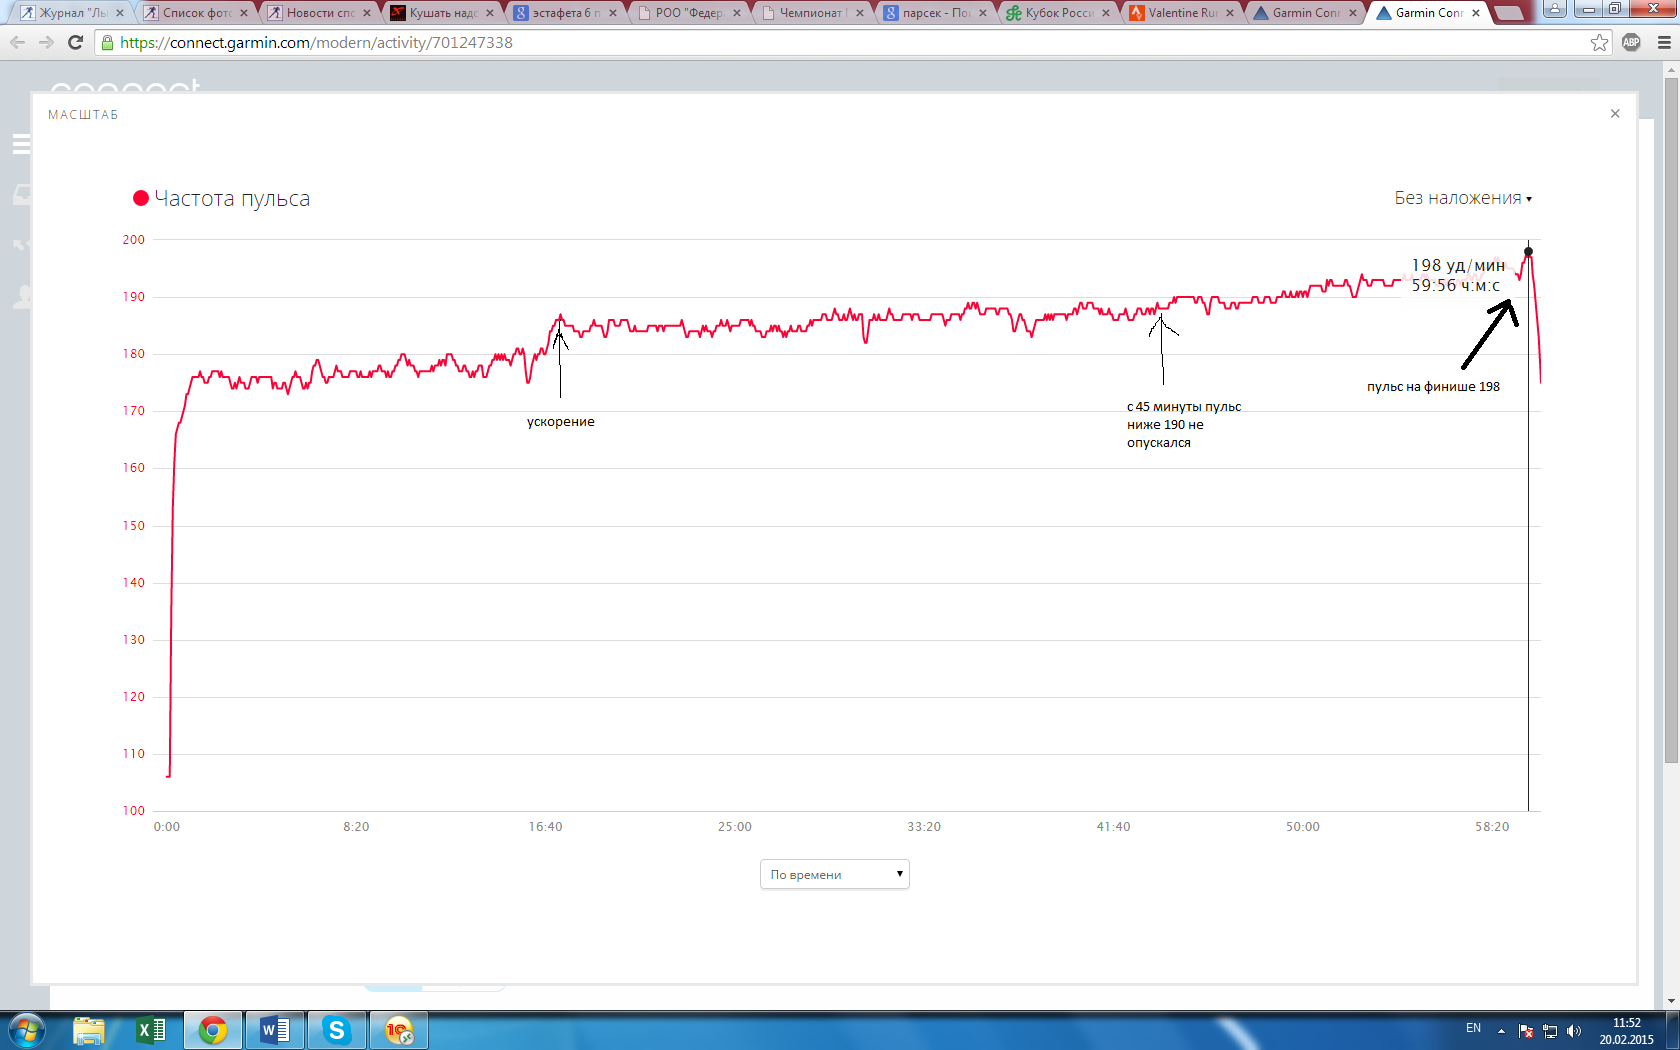Show hidden system tray icons arrow
The height and width of the screenshot is (1050, 1680).
[x=1501, y=1031]
